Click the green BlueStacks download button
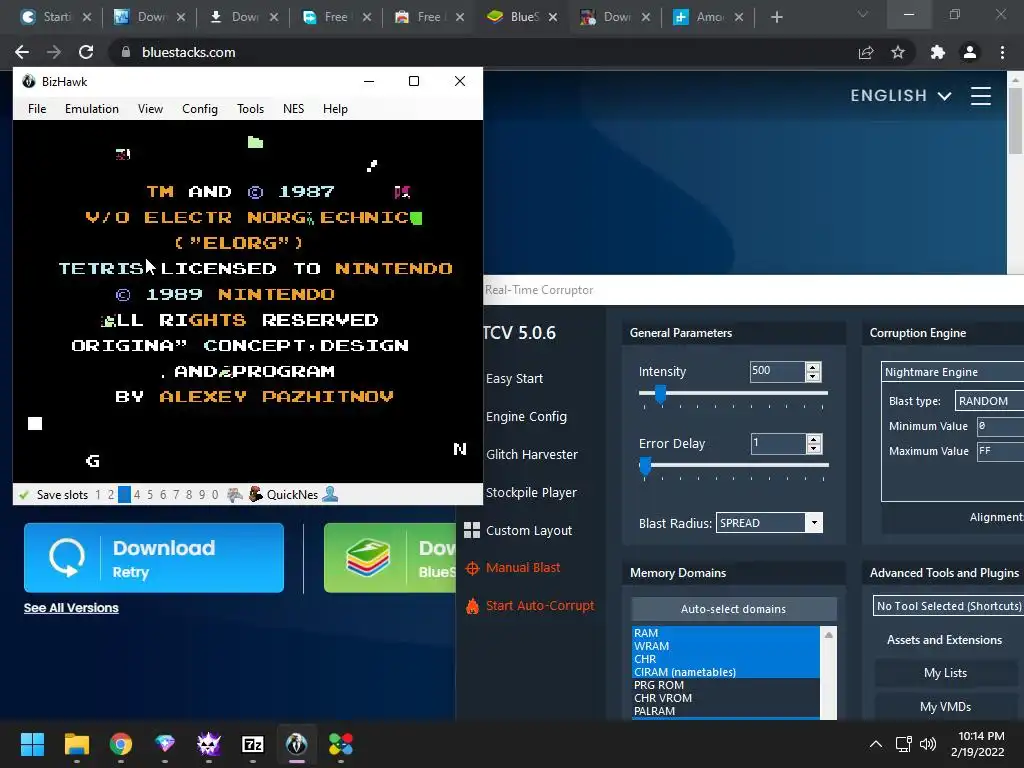This screenshot has height=768, width=1024. click(390, 558)
